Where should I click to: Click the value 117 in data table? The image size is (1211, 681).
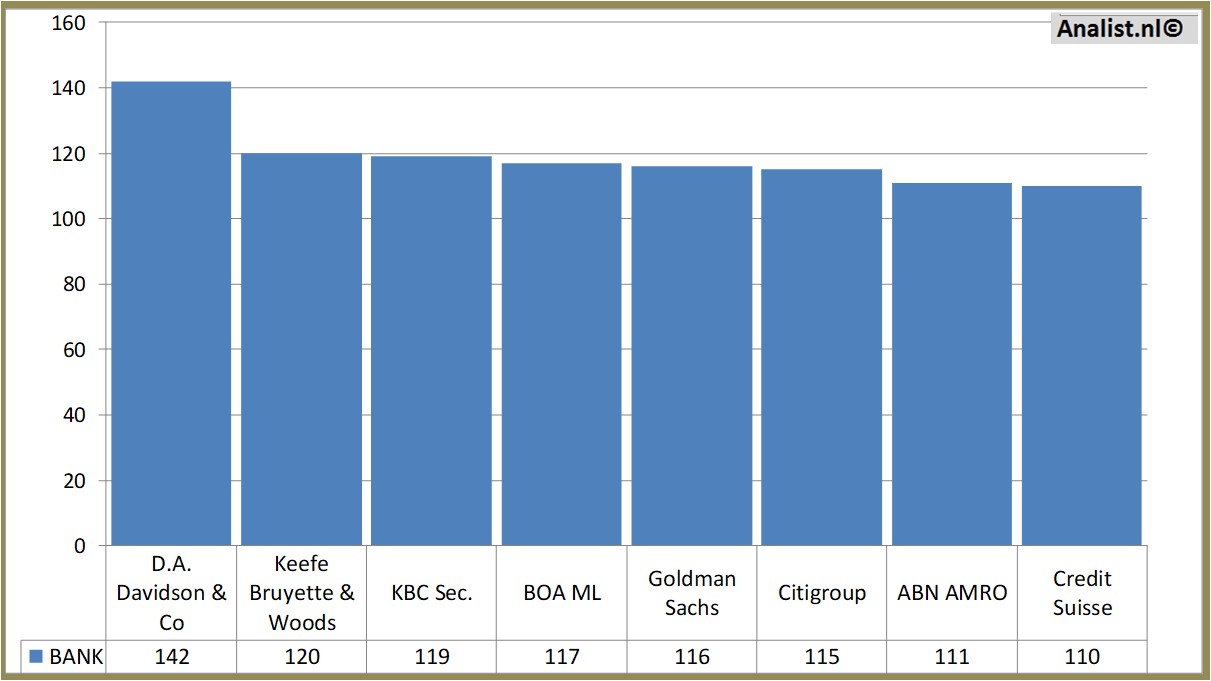coord(561,657)
